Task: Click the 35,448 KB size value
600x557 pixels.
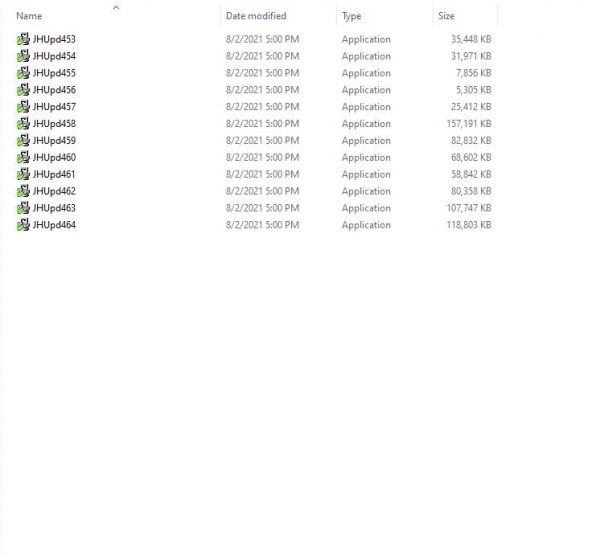Action: 471,39
